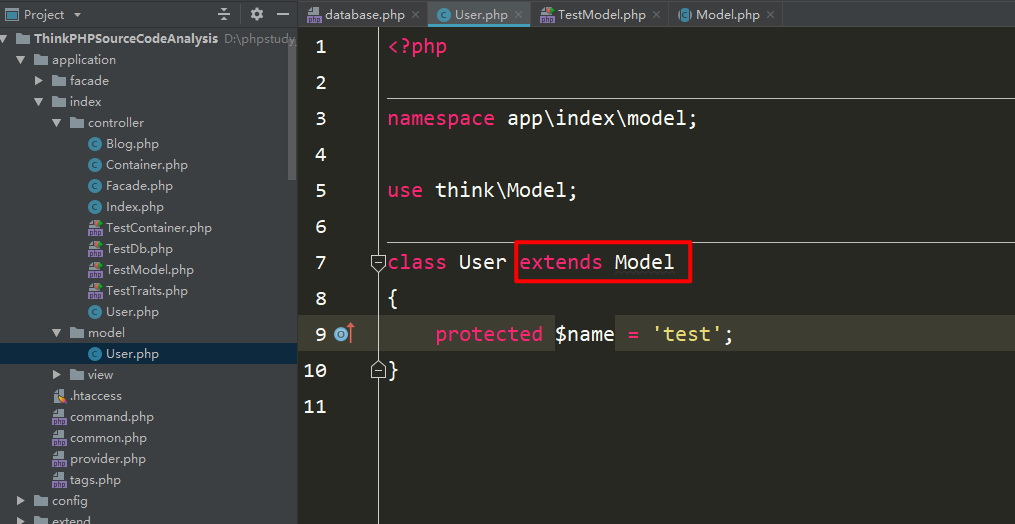Click the TestContainer.php PHP file icon

coord(95,228)
